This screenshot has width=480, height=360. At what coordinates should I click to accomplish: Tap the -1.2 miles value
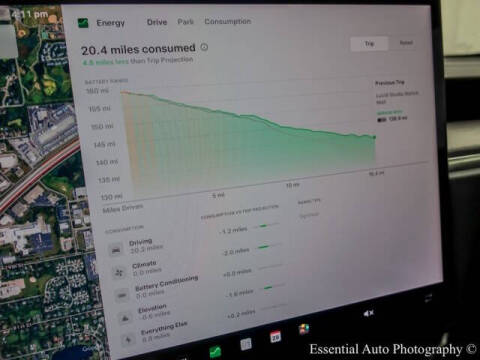[x=233, y=230]
